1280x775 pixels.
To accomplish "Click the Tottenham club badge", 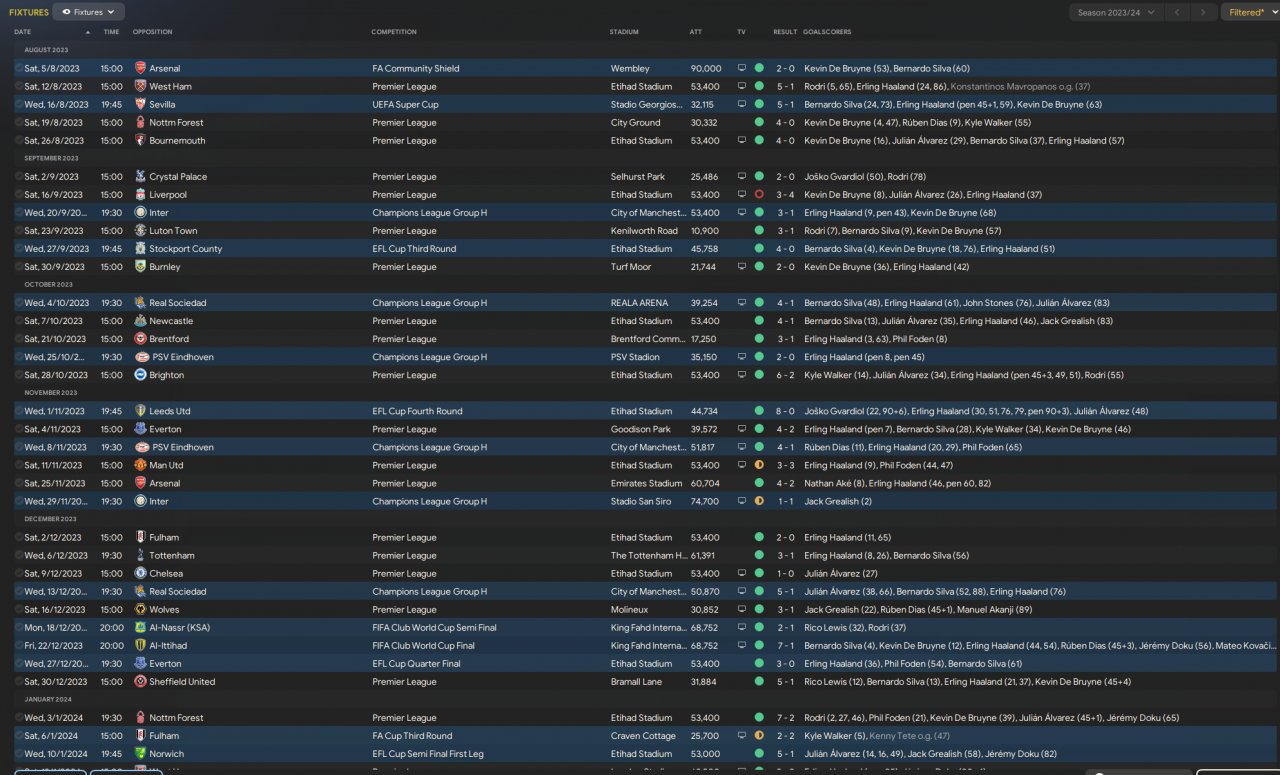I will coord(140,555).
